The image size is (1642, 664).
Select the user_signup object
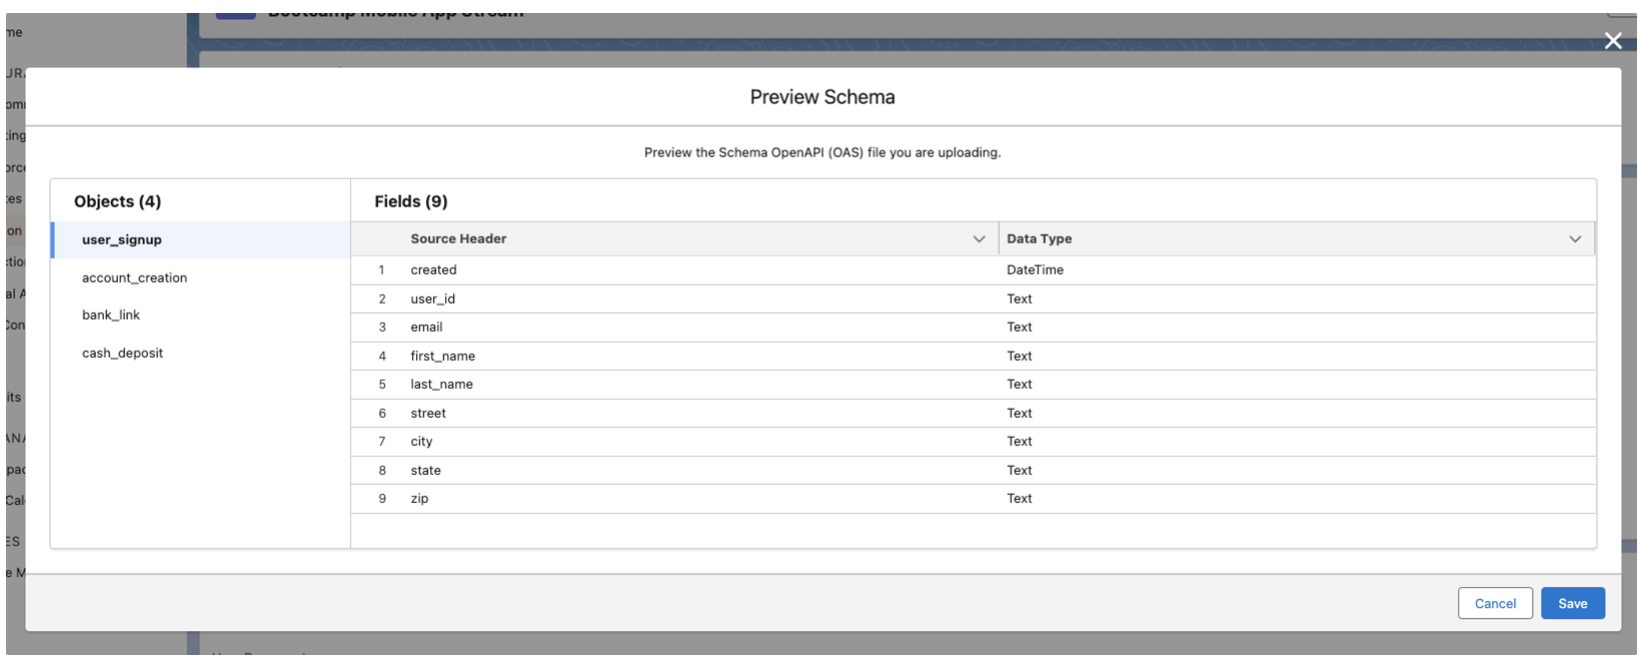click(x=122, y=239)
